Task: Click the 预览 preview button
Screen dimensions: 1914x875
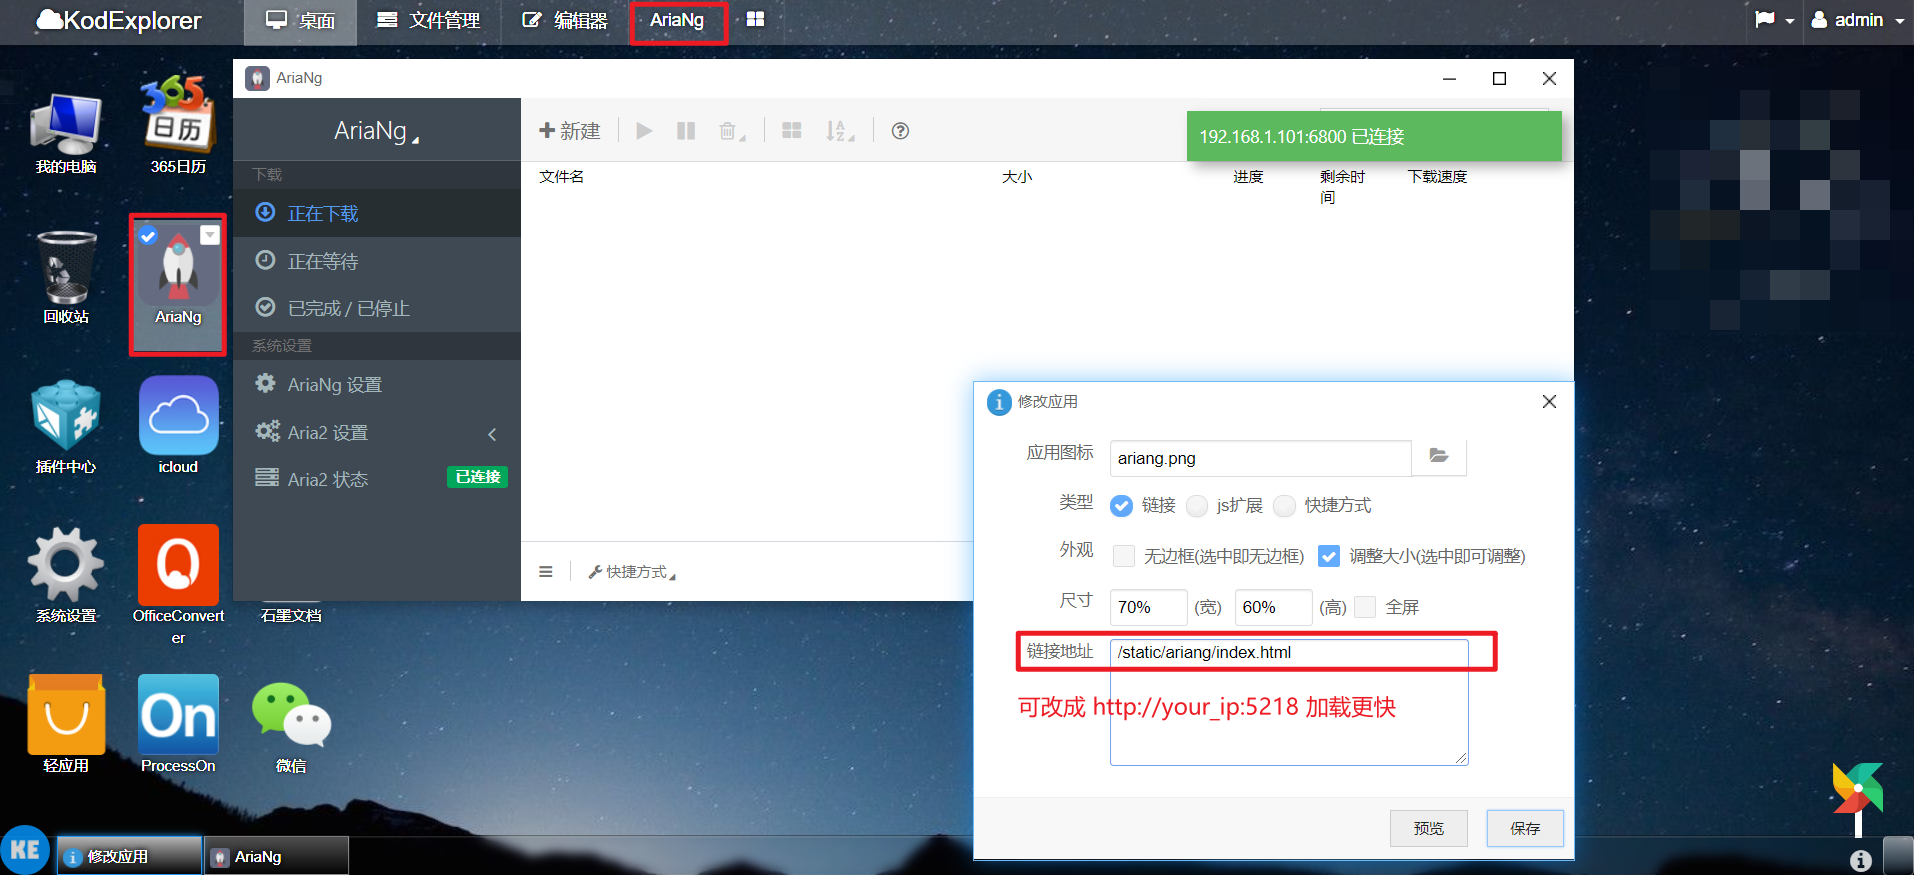Action: pos(1429,828)
